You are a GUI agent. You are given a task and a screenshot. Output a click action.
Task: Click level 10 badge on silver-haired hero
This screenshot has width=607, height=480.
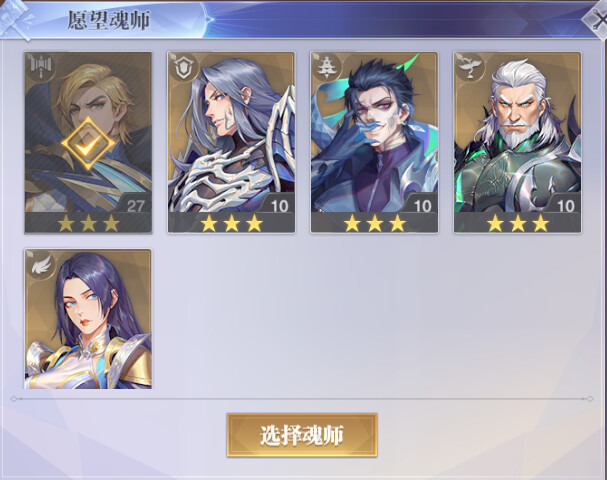click(279, 206)
